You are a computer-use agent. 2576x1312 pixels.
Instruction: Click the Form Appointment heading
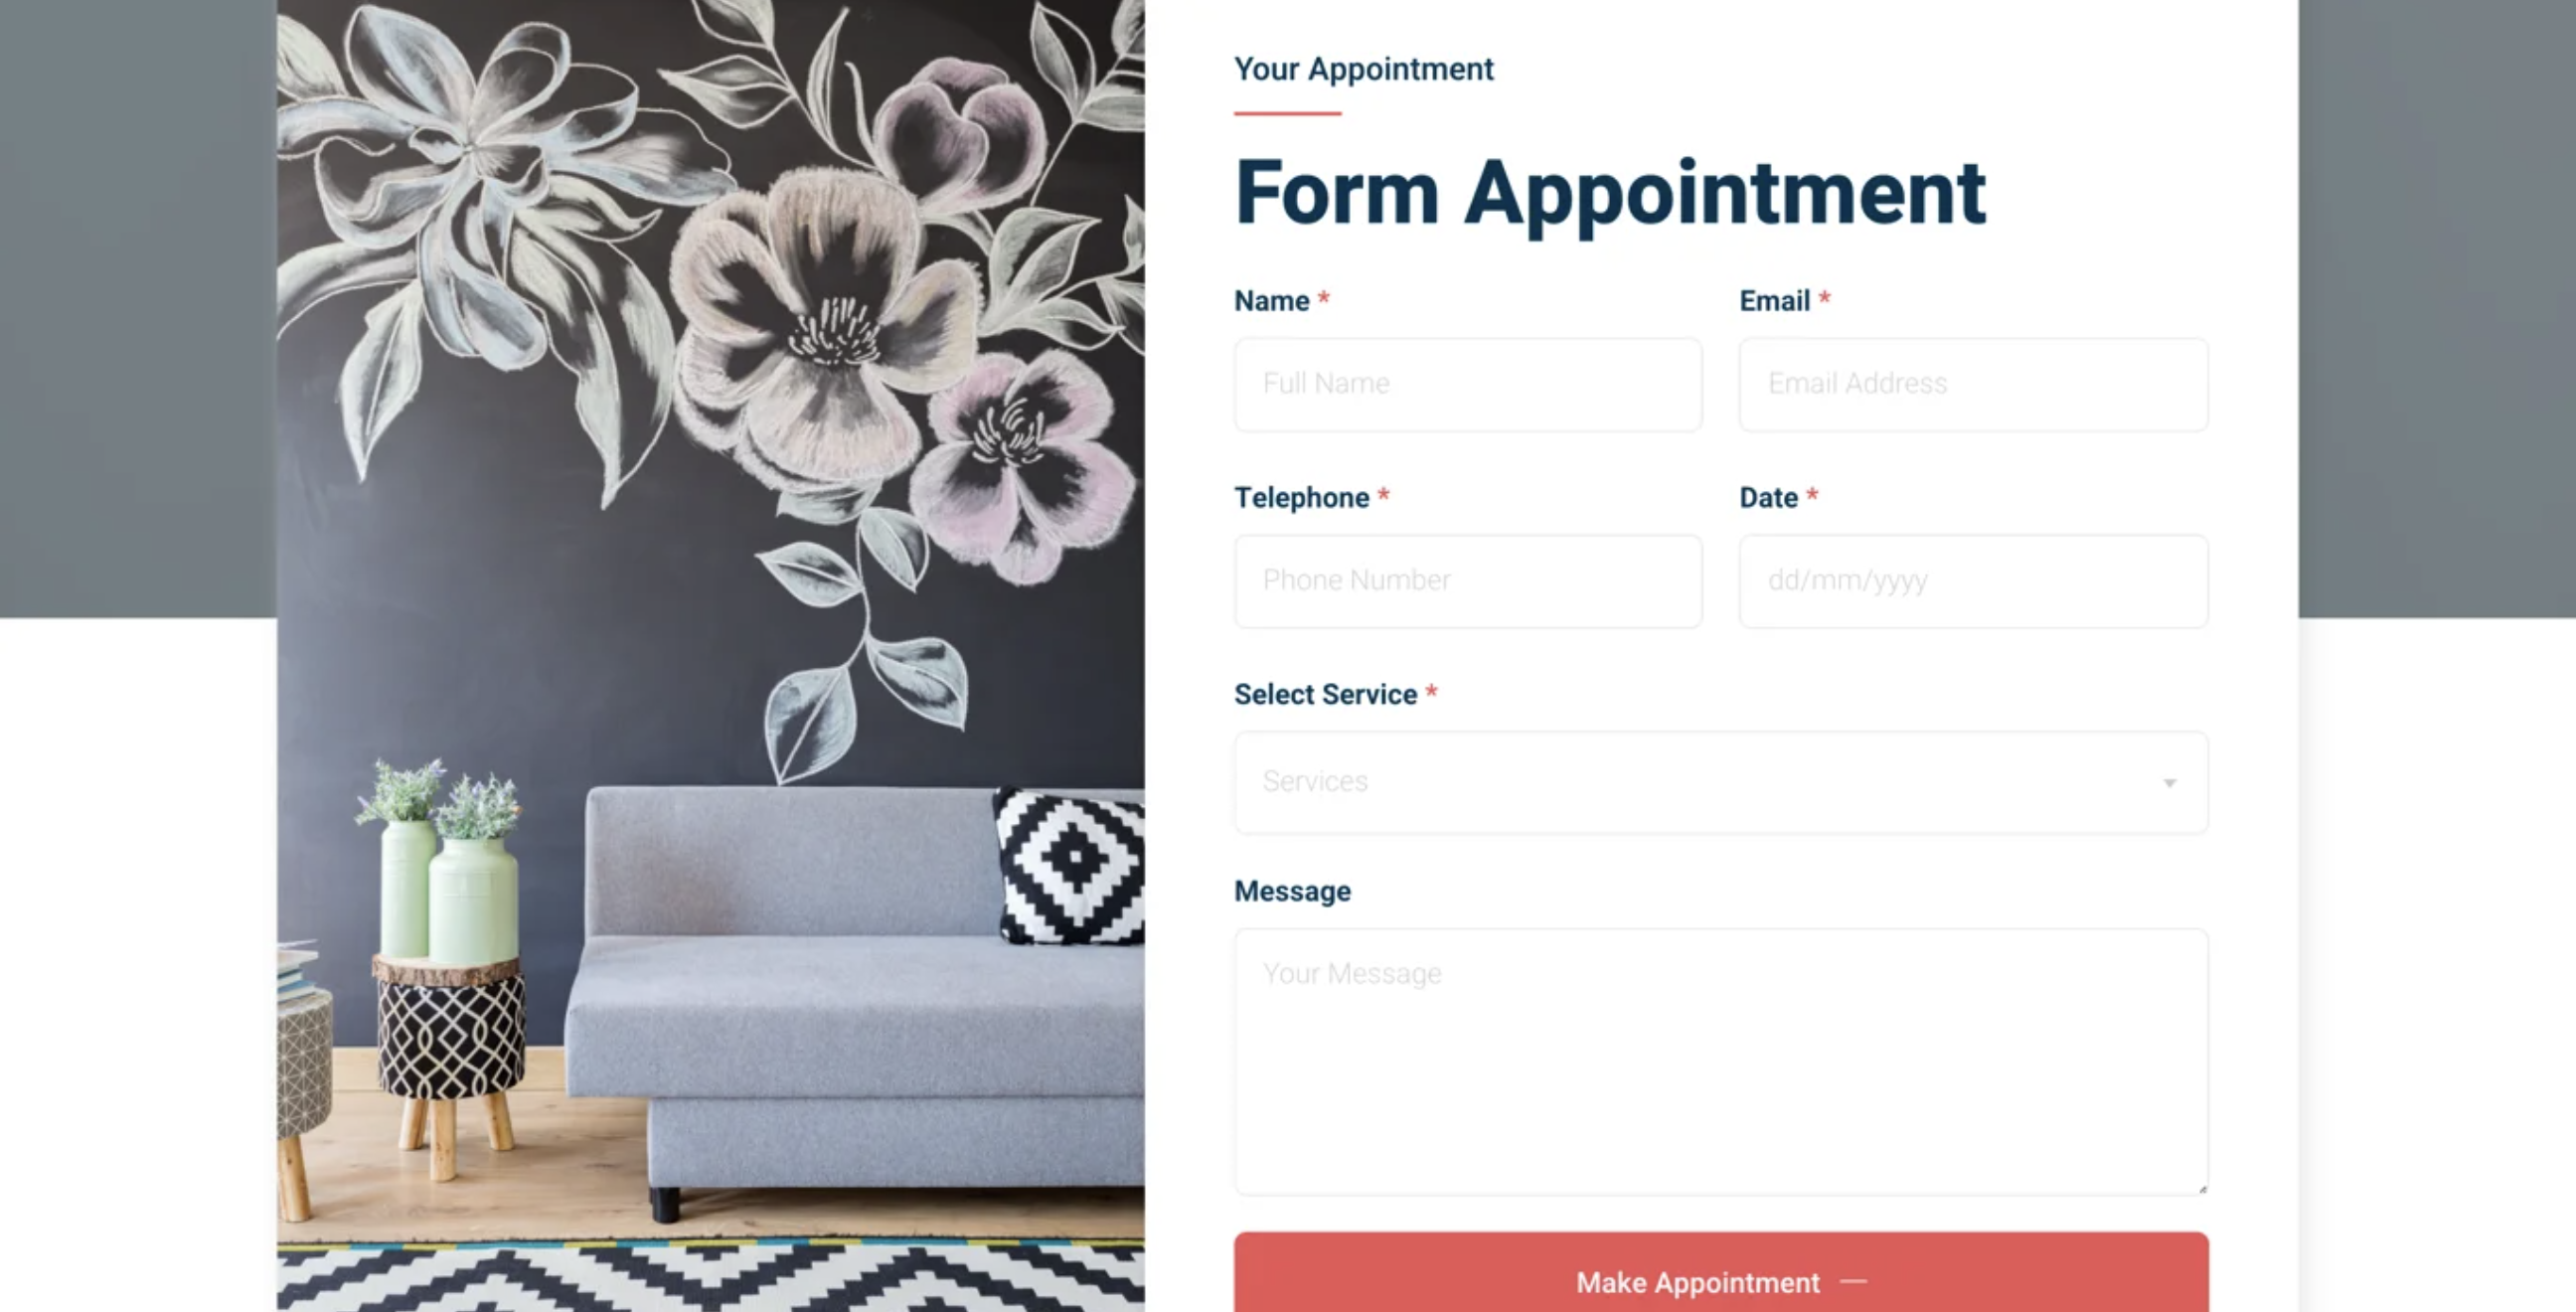click(x=1610, y=194)
